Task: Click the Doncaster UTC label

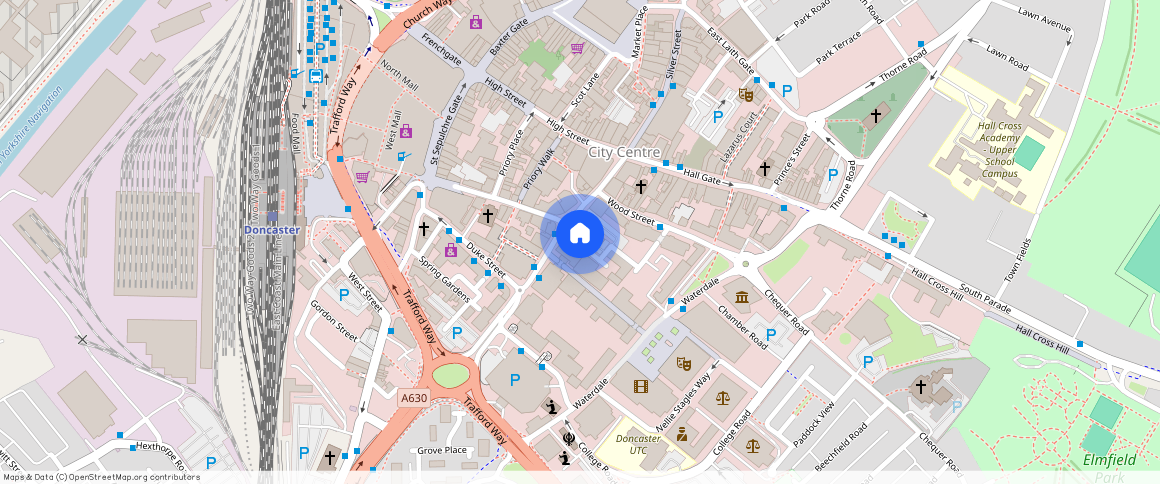Action: pos(638,445)
